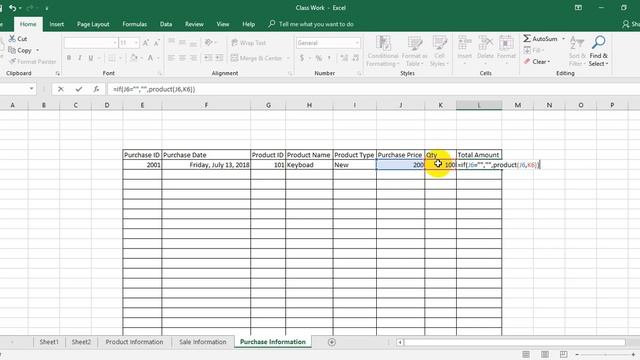Switch to Sheet1 tab
Viewport: 640px width, 360px height.
pyautogui.click(x=49, y=342)
